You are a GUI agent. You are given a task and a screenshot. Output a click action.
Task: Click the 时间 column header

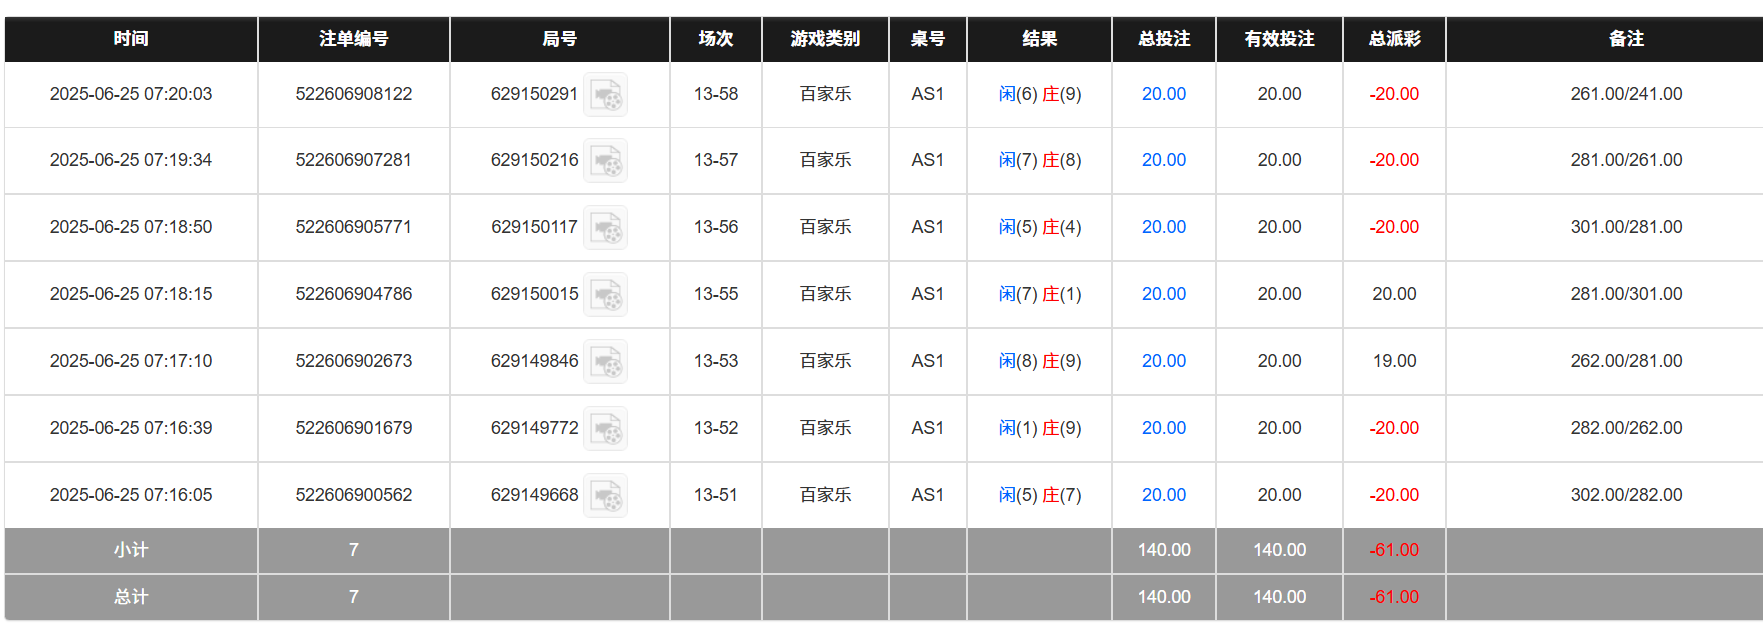pyautogui.click(x=131, y=39)
